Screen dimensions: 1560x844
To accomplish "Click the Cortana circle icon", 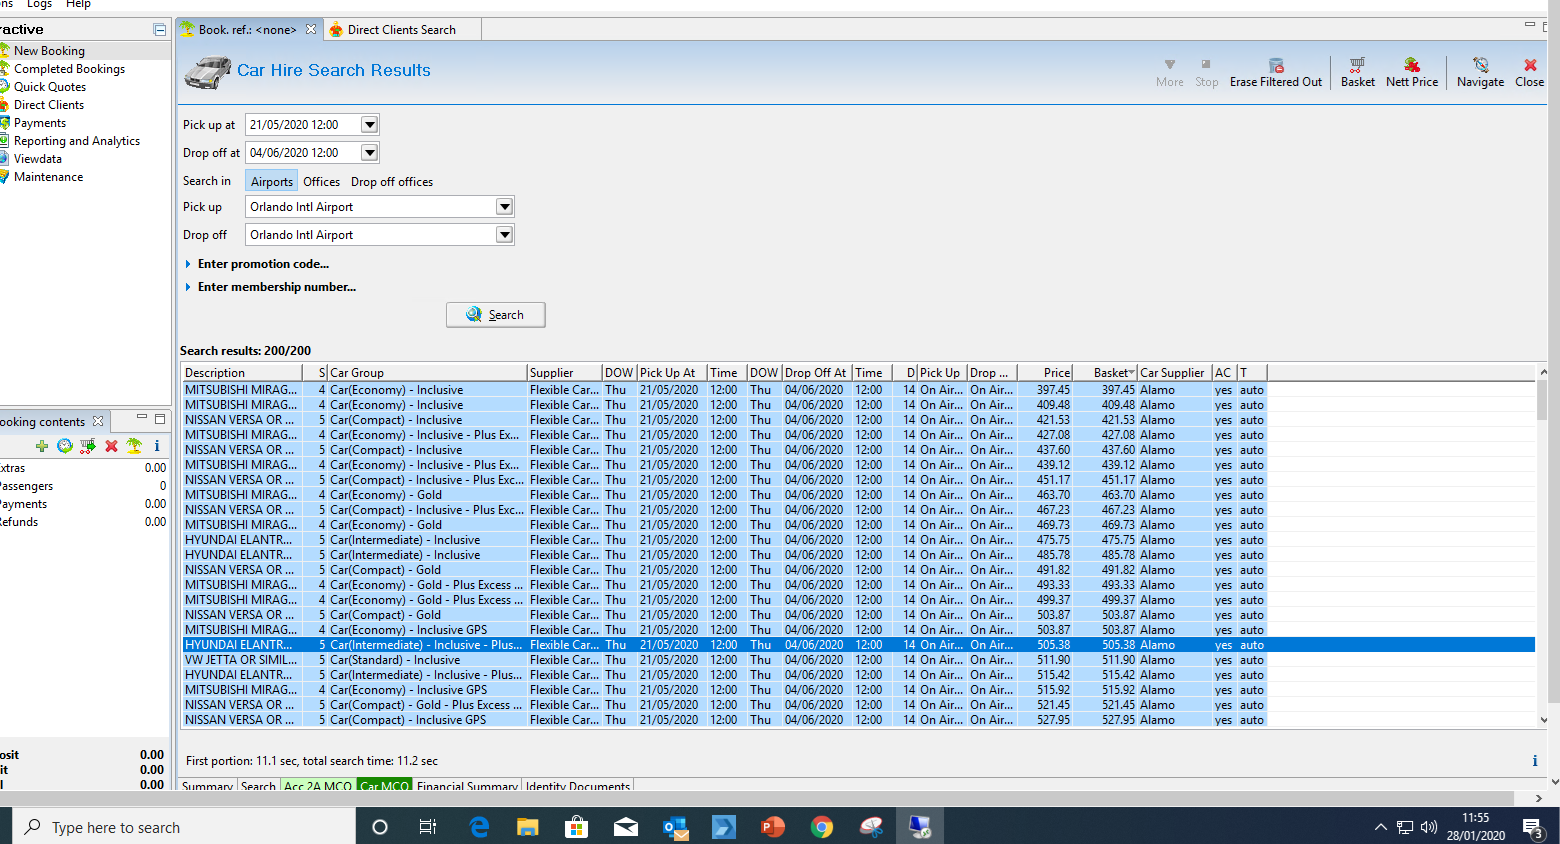I will pos(380,827).
